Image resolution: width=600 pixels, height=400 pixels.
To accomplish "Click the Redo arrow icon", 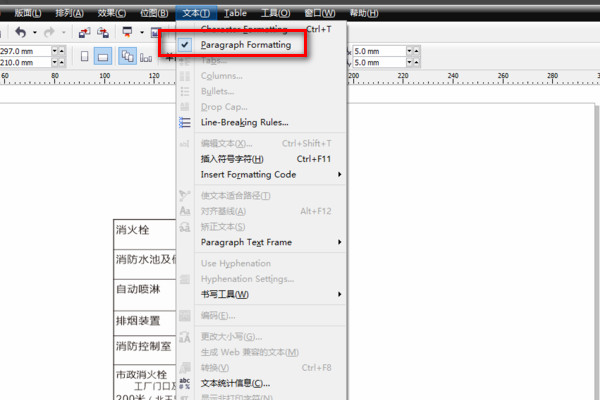I will [x=49, y=33].
